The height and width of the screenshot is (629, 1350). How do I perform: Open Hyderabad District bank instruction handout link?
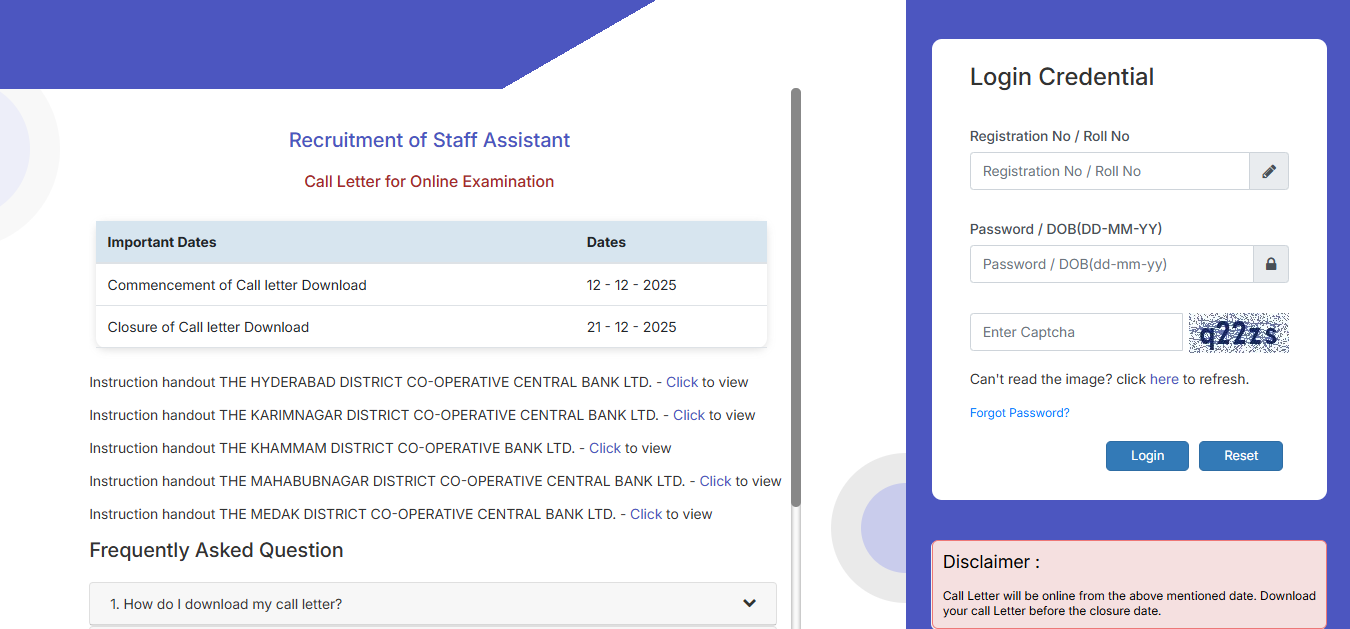(x=682, y=382)
